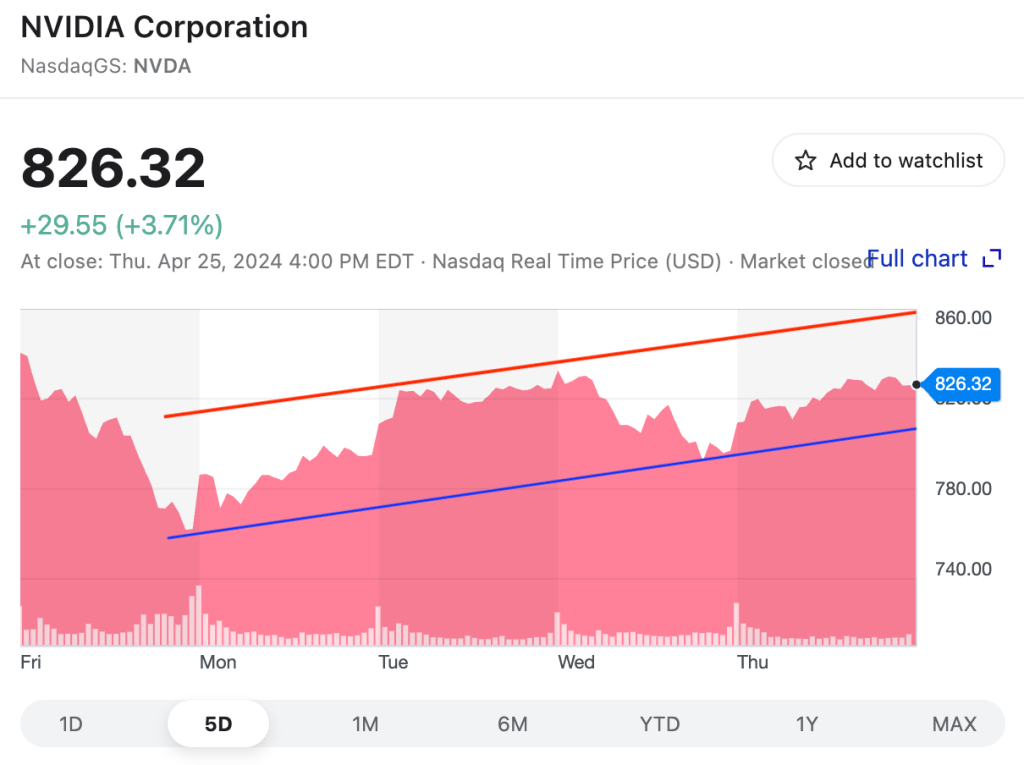The height and width of the screenshot is (765, 1024).
Task: Switch to the 1D time range
Action: [71, 724]
